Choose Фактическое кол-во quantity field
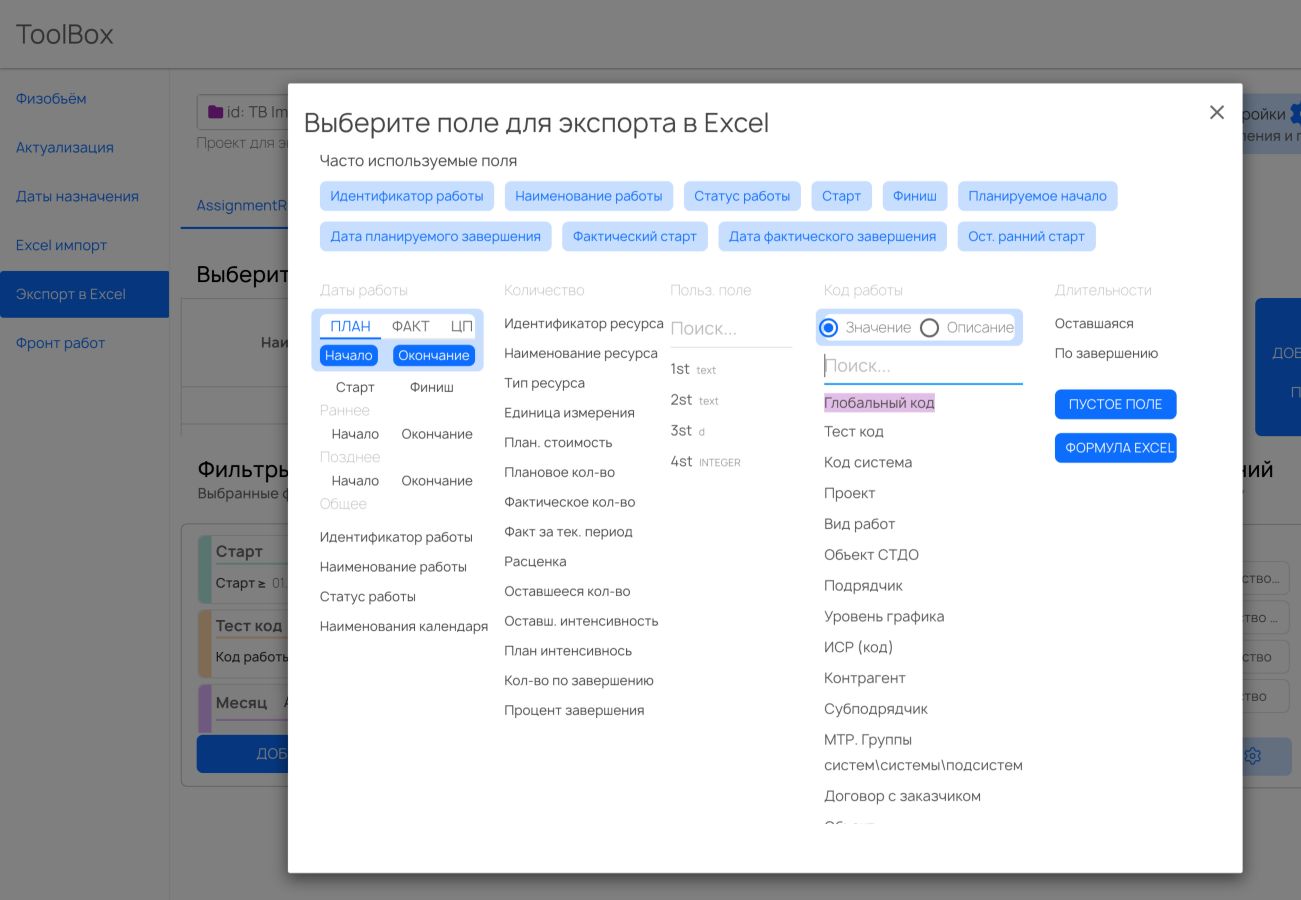1301x900 pixels. 569,502
